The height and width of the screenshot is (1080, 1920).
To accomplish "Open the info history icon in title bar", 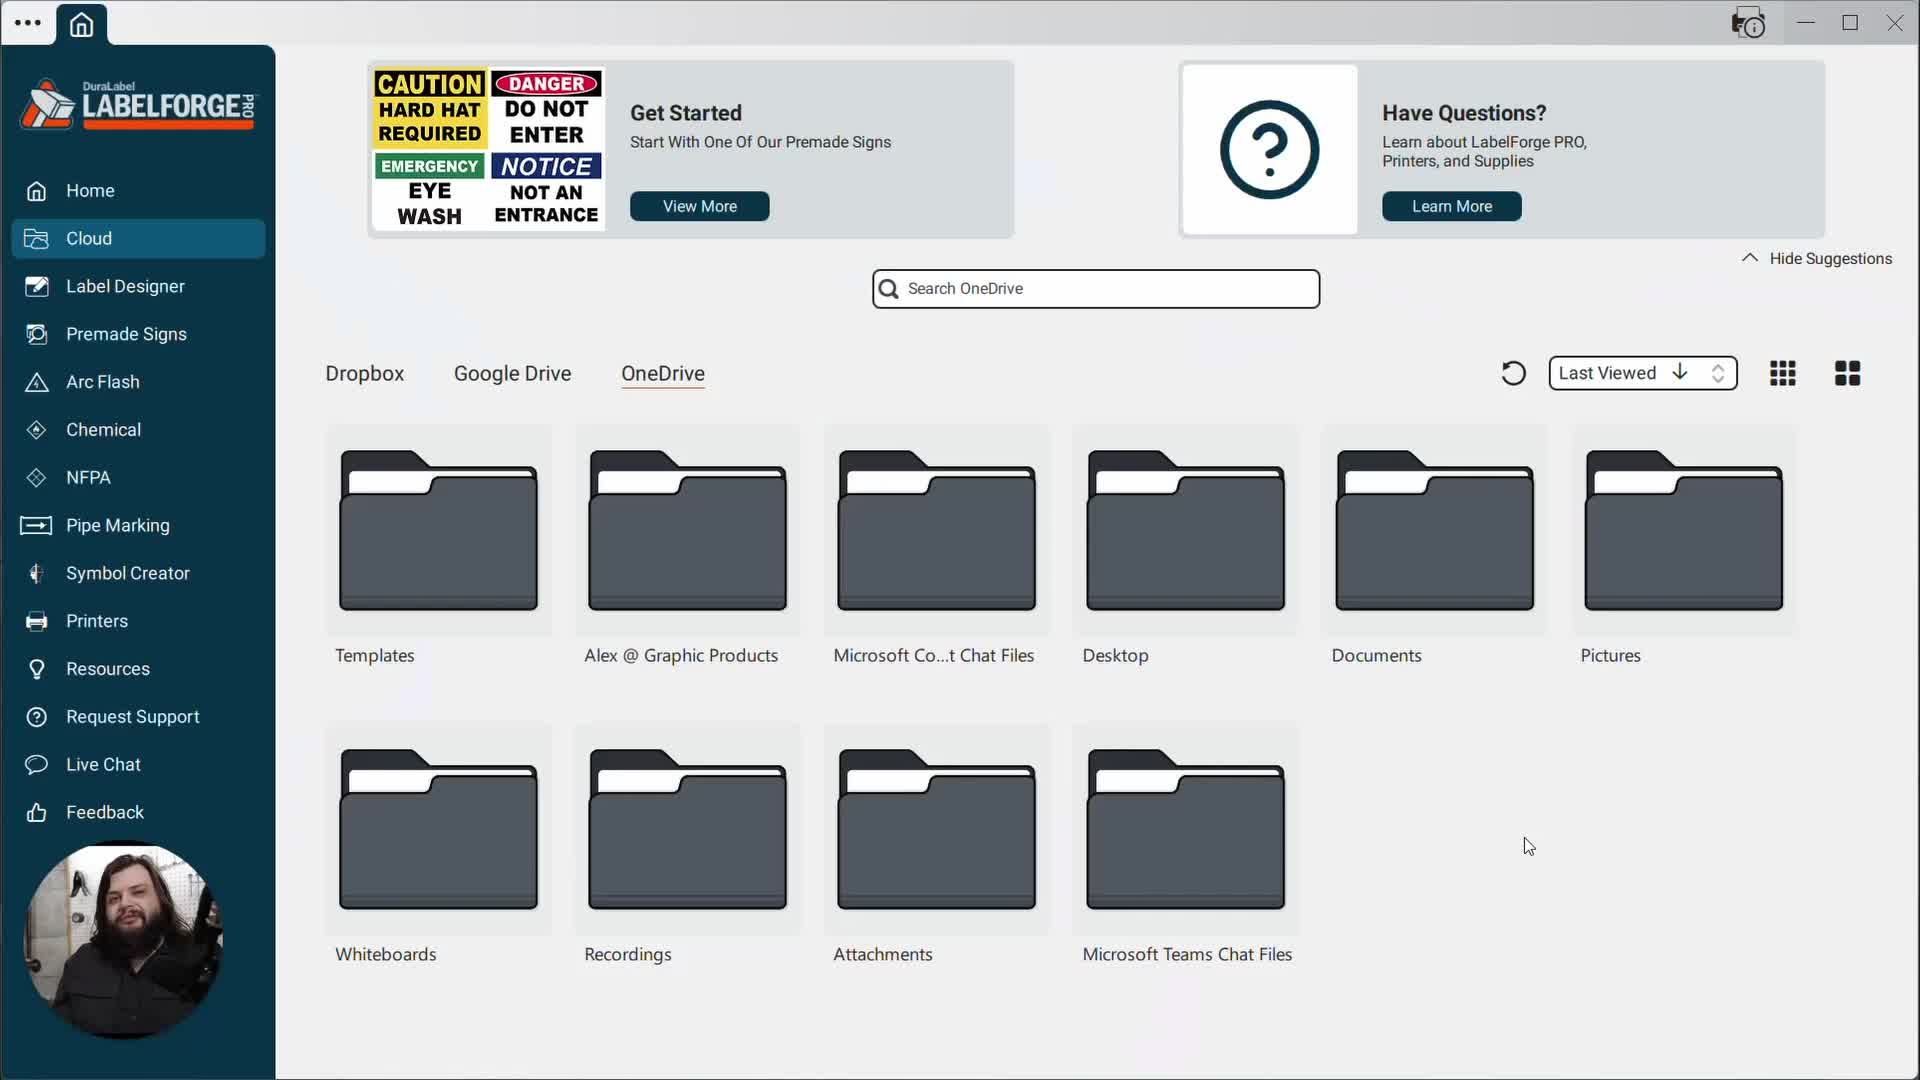I will tap(1749, 23).
